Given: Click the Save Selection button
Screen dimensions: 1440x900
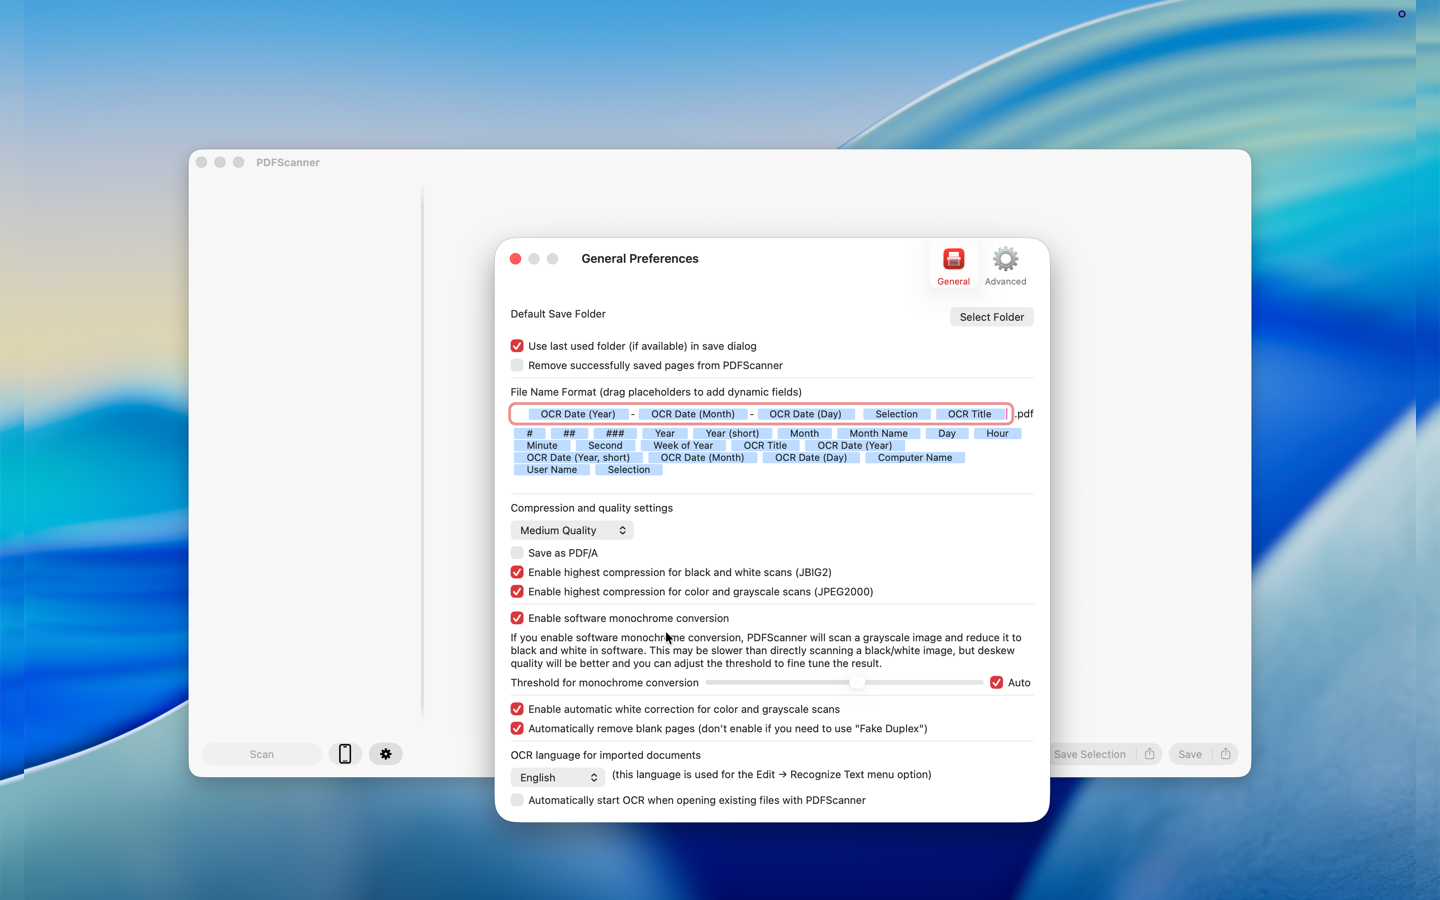Looking at the screenshot, I should 1090,754.
